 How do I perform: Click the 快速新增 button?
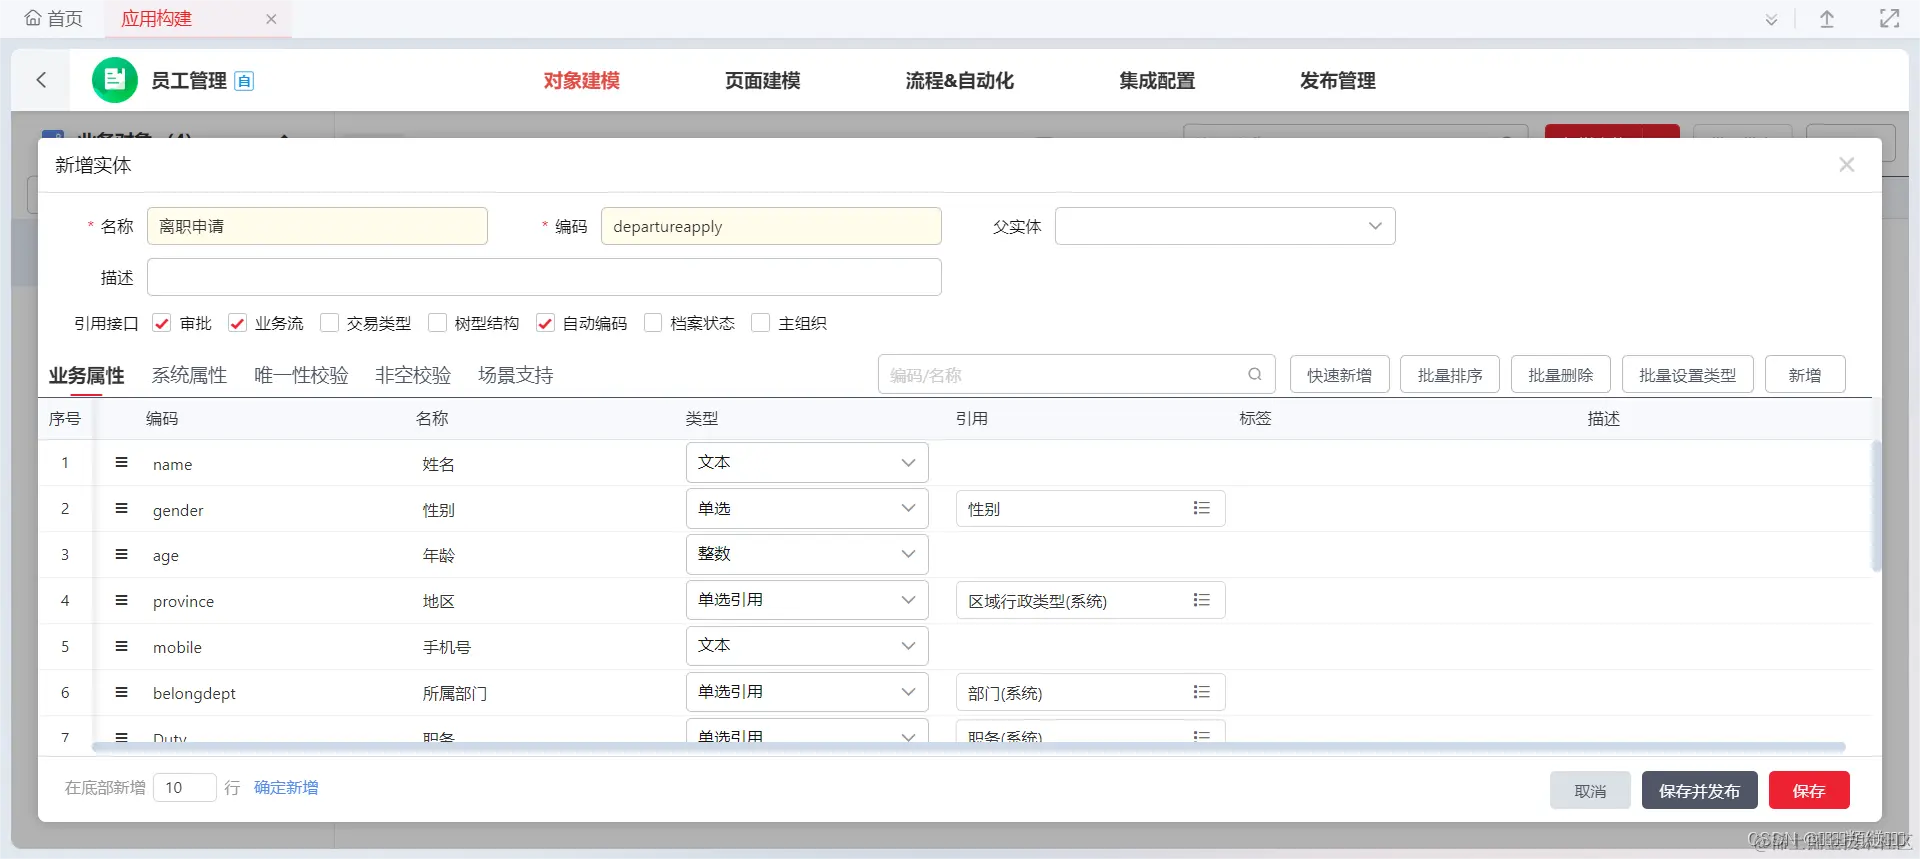click(x=1339, y=375)
